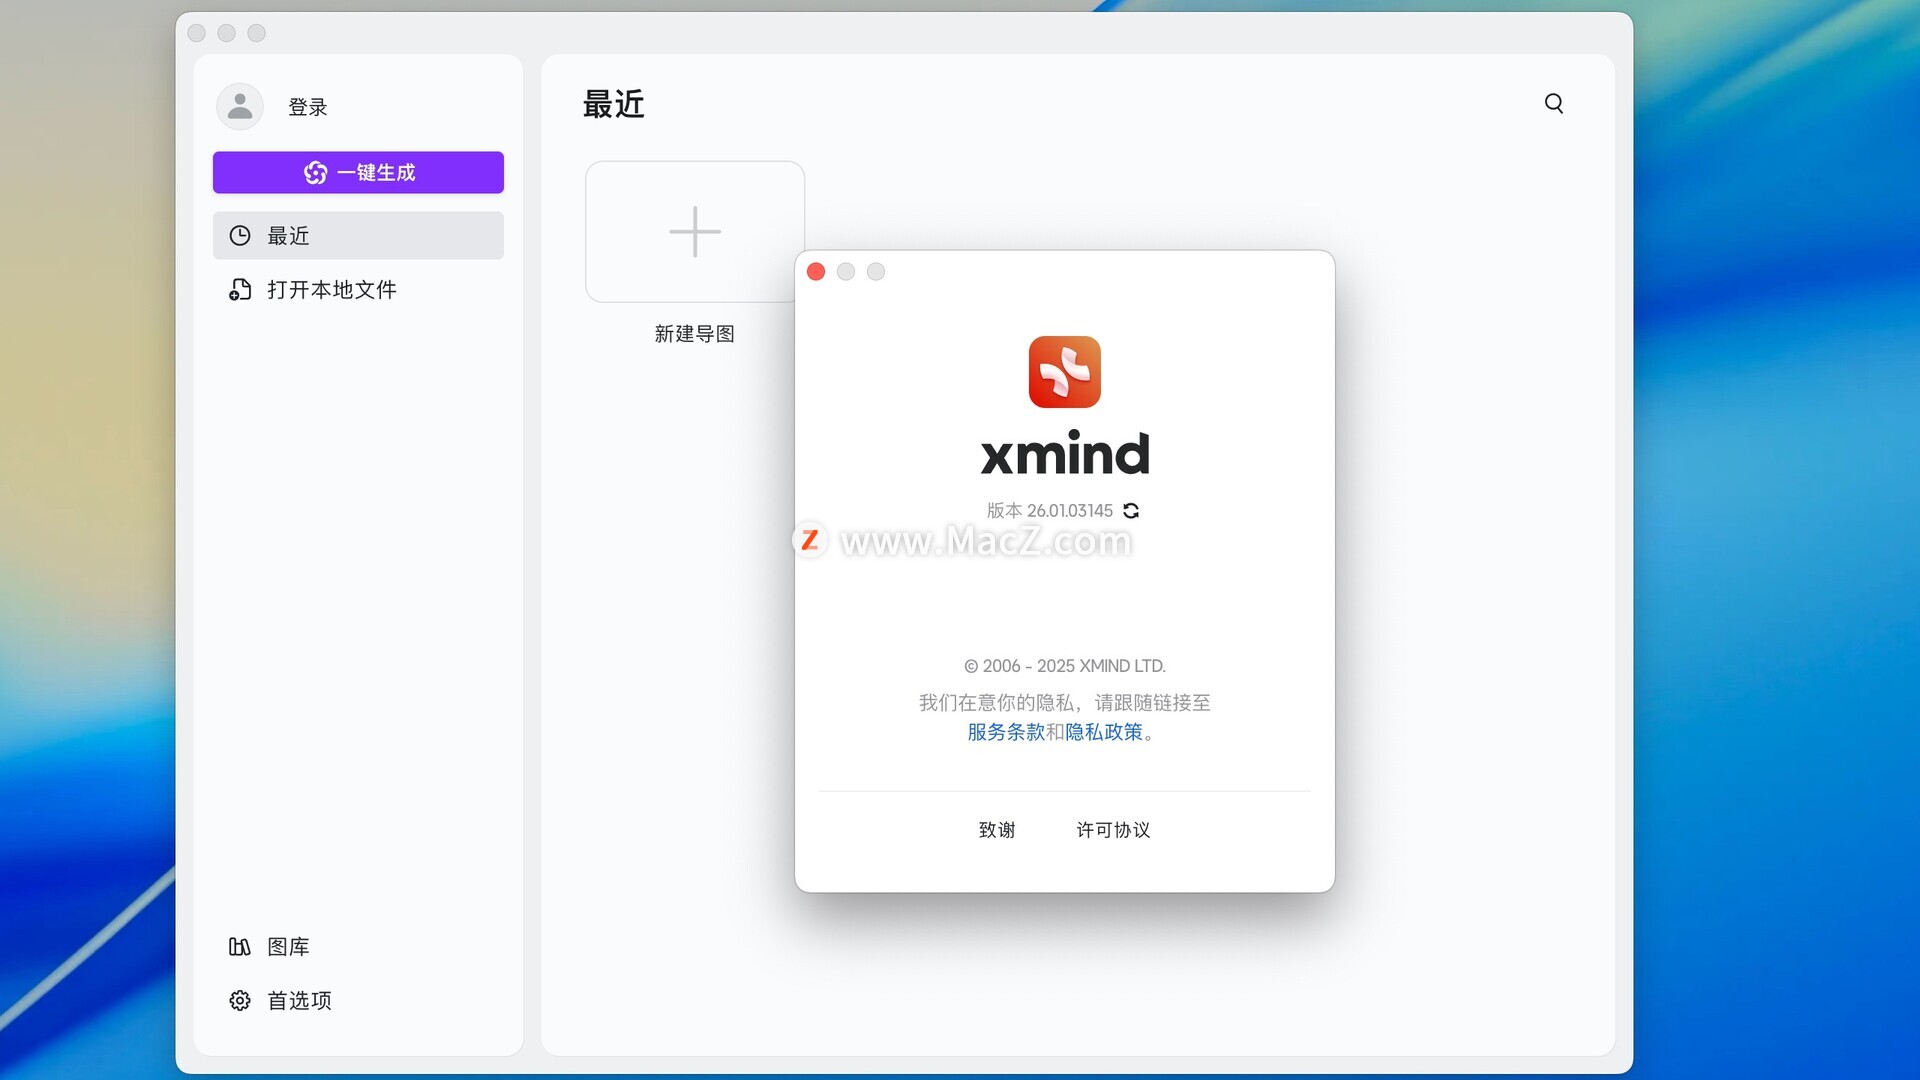
Task: Click the 许可协议 button
Action: 1113,830
